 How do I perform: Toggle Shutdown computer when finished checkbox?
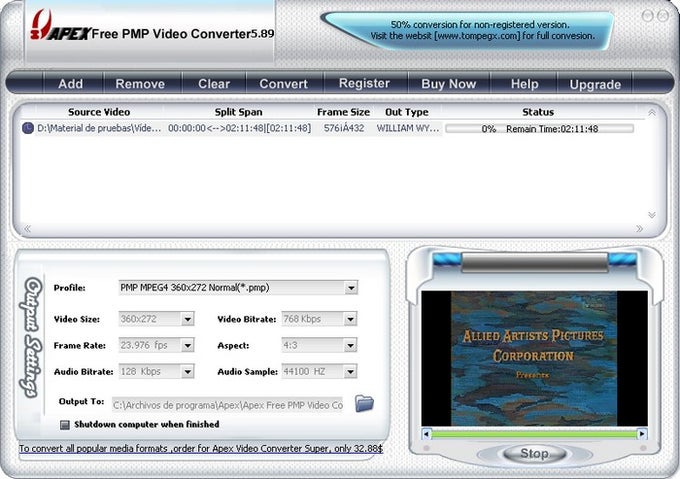[x=65, y=425]
